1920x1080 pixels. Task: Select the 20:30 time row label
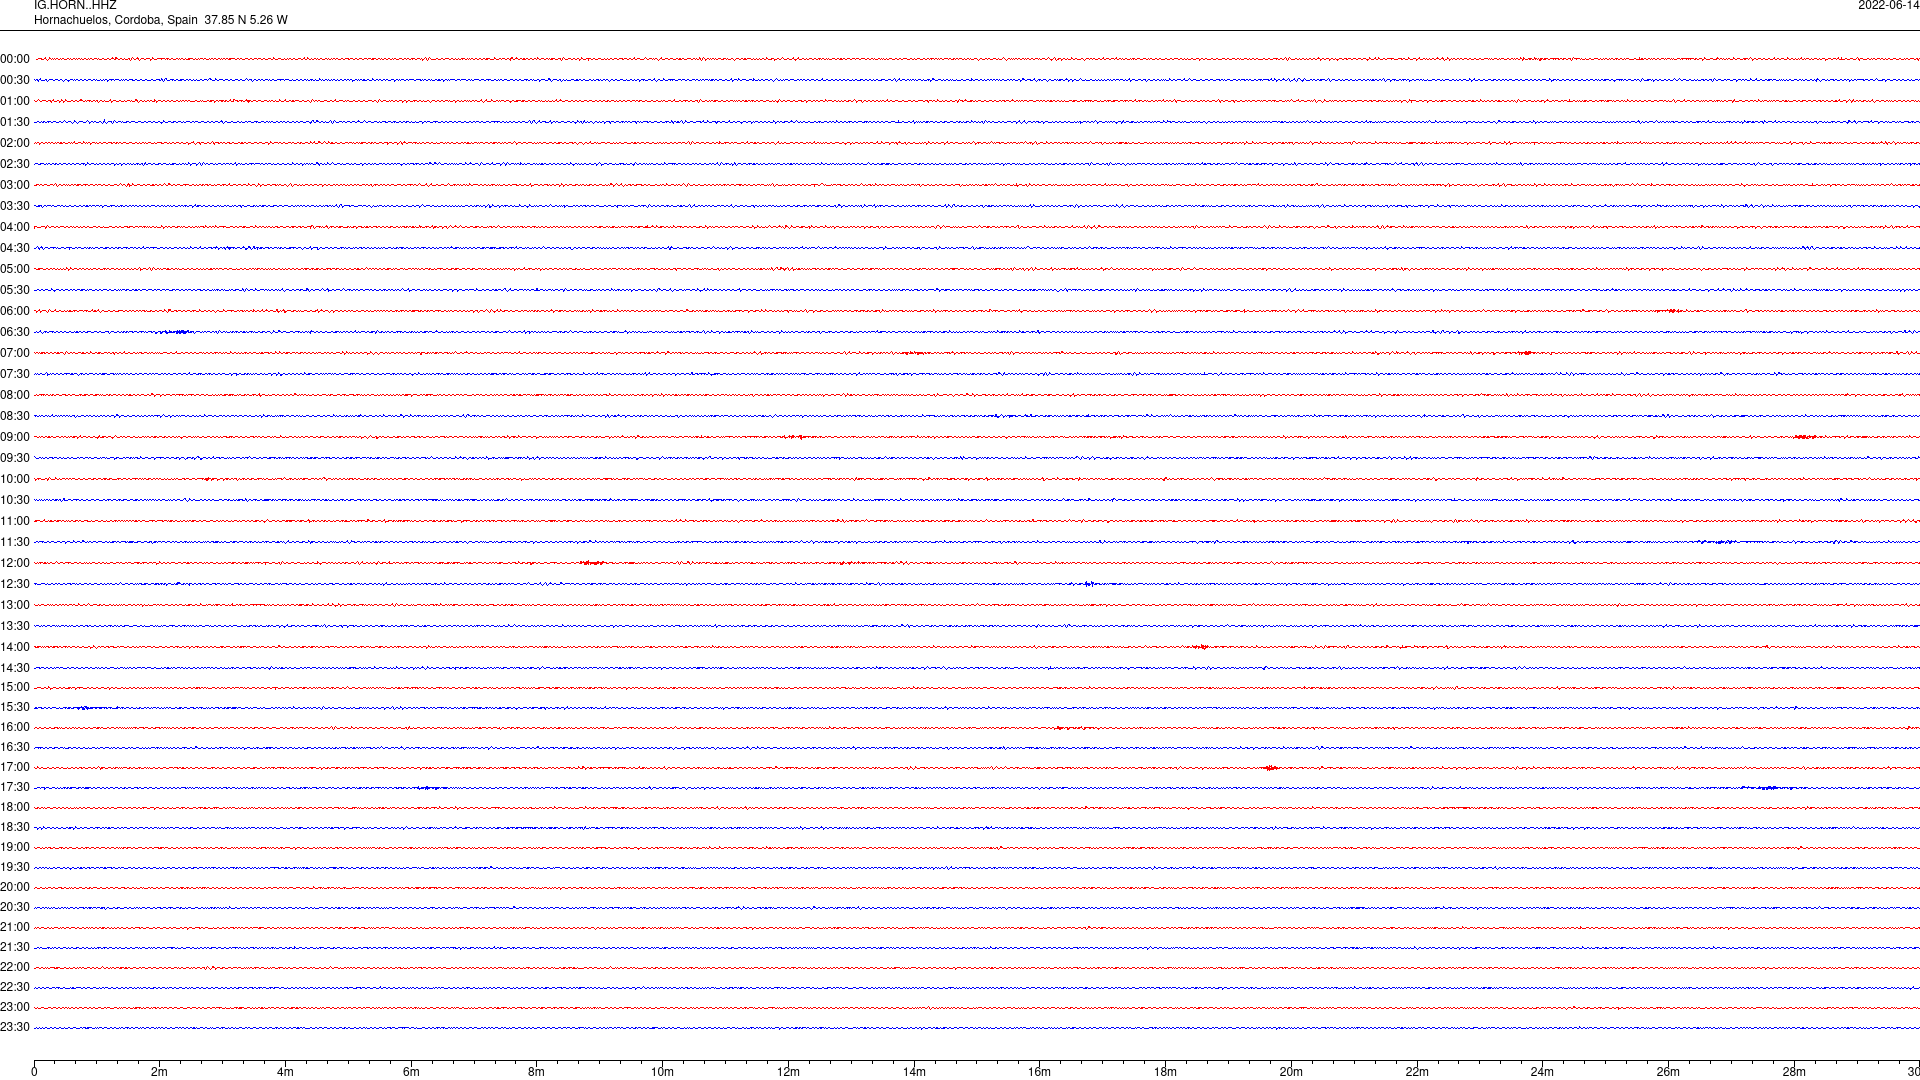(15, 907)
